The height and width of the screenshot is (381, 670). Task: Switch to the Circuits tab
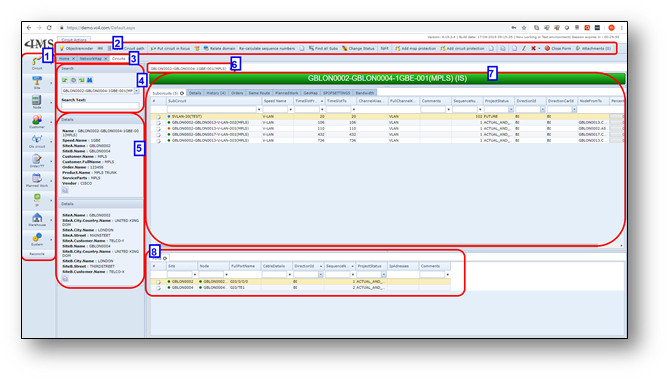click(118, 59)
